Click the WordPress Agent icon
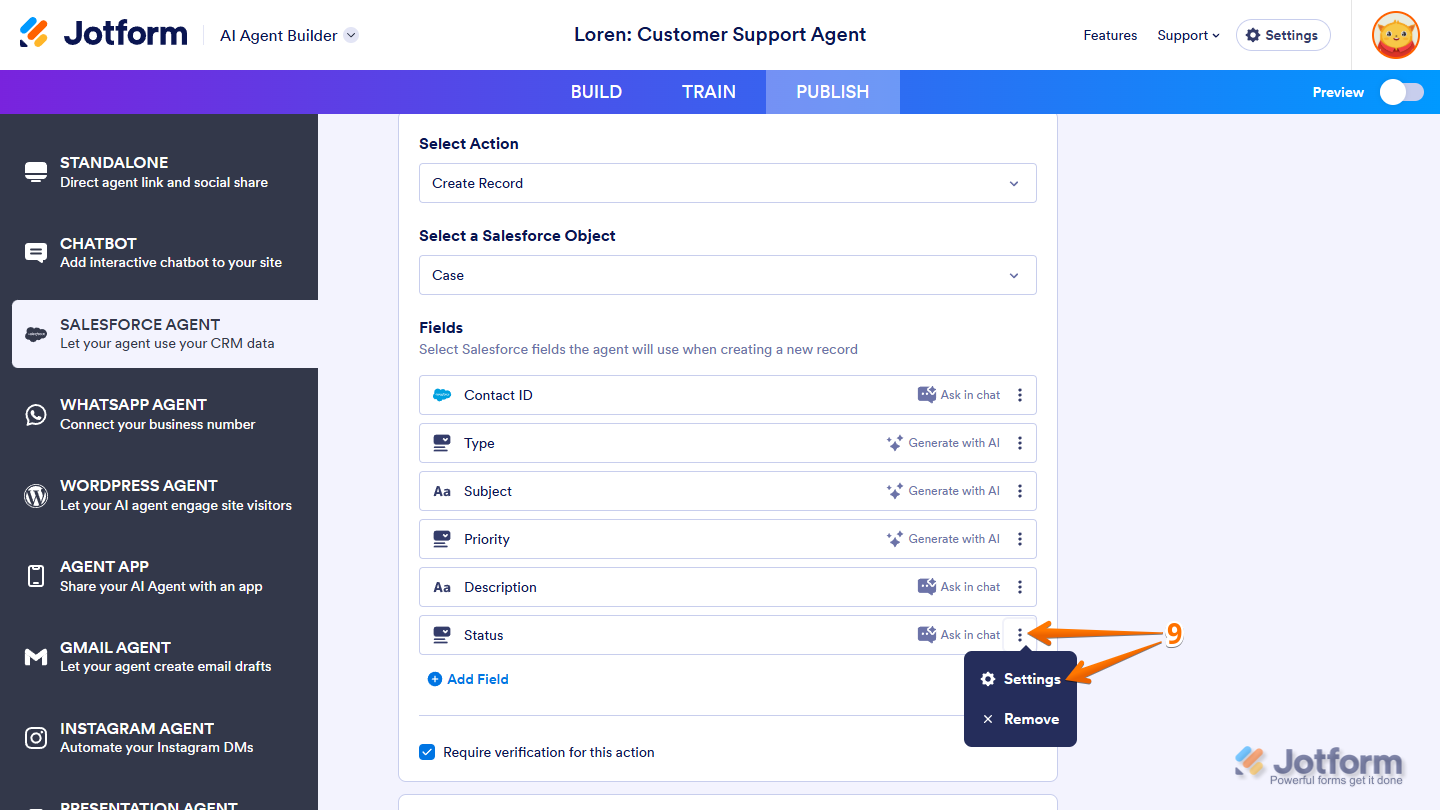 click(36, 495)
